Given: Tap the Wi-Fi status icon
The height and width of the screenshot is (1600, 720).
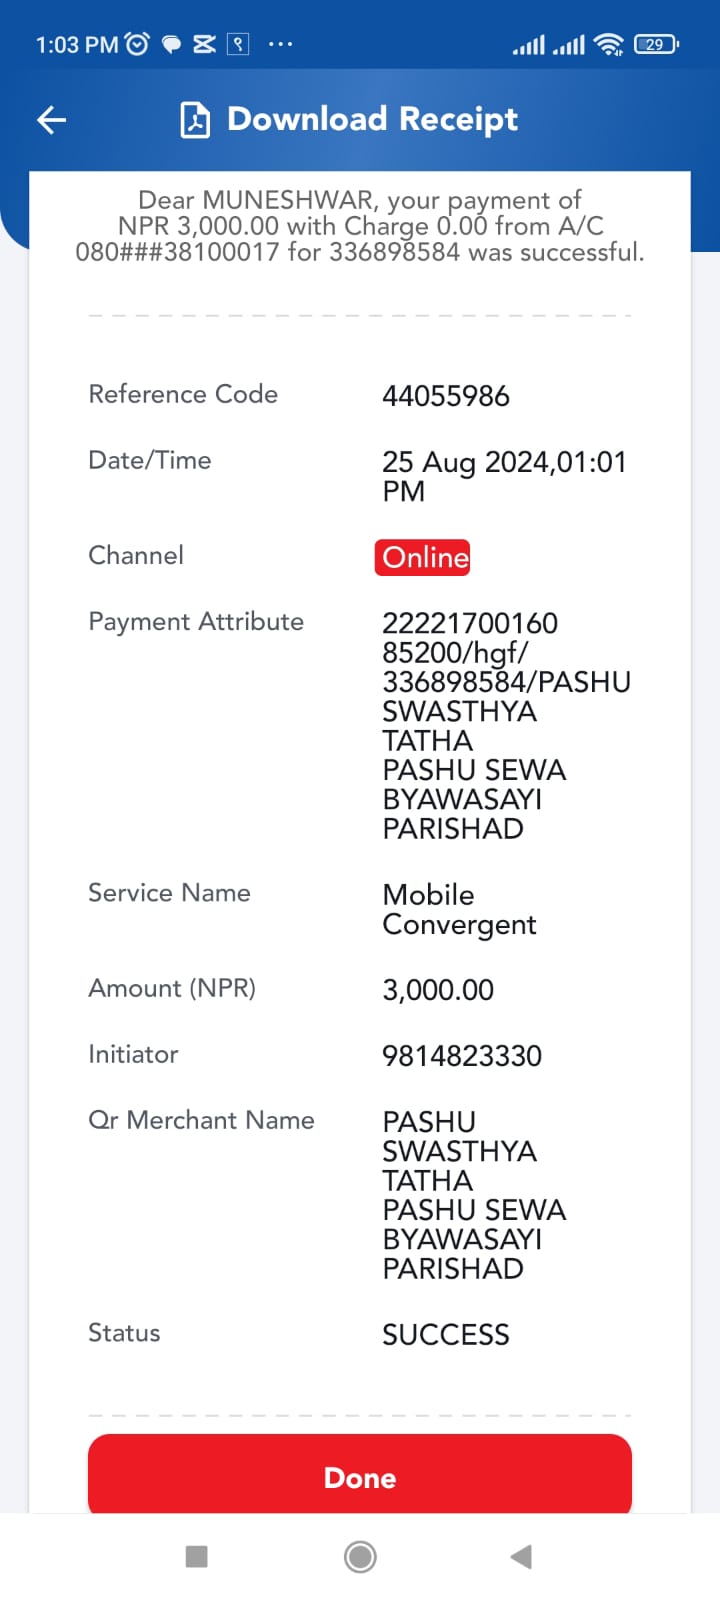Looking at the screenshot, I should point(608,44).
